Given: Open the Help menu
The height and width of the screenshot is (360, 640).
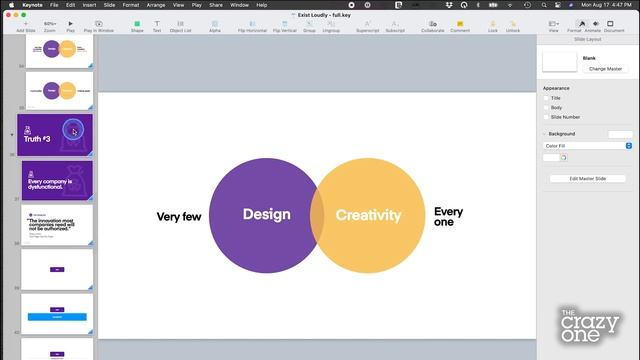Looking at the screenshot, I should coord(262,5).
